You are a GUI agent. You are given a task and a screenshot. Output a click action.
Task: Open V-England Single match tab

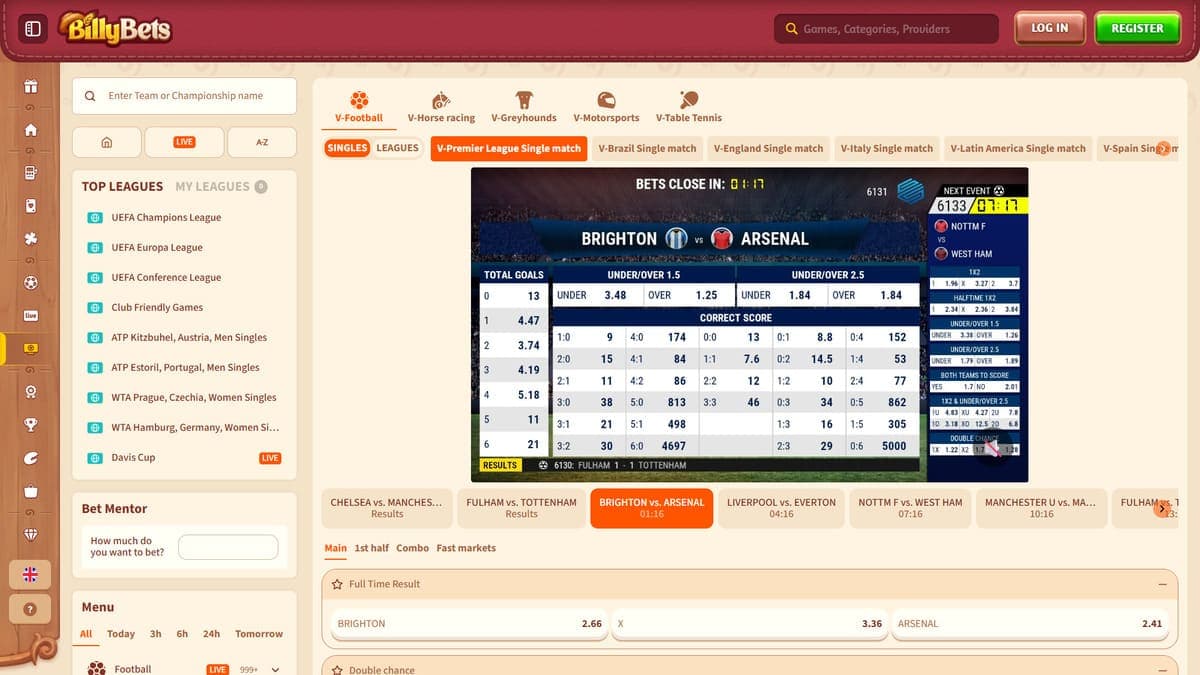768,148
